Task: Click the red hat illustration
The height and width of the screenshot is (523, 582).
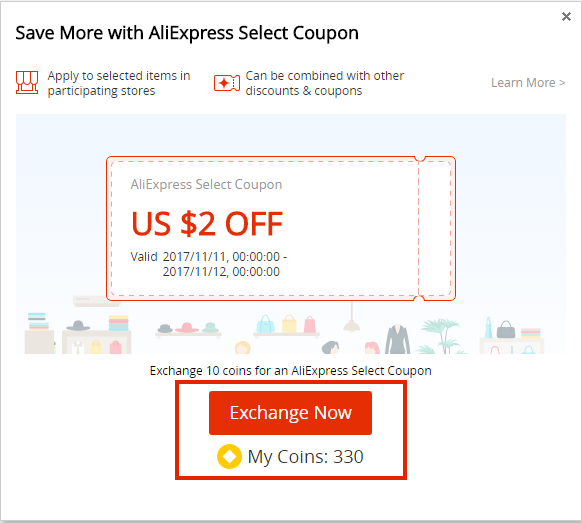Action: [187, 327]
